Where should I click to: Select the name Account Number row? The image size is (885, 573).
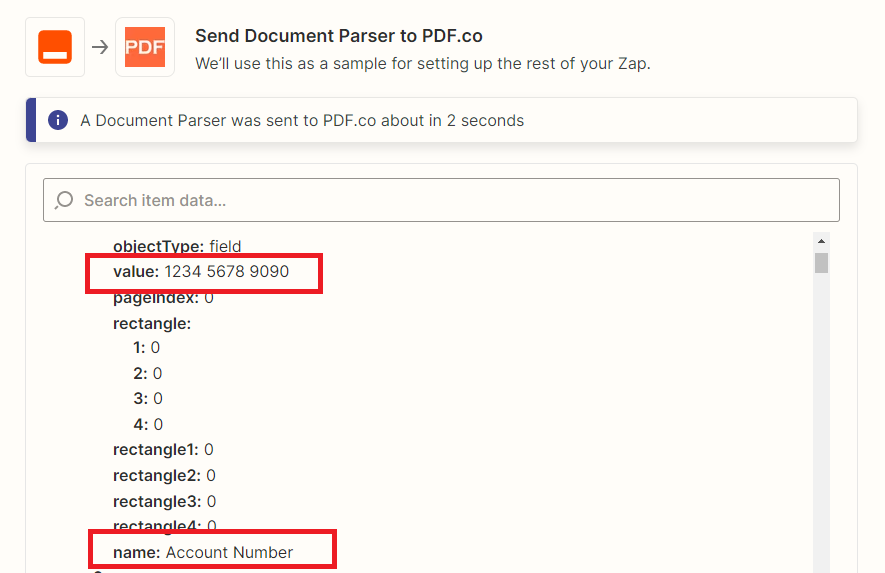(203, 552)
